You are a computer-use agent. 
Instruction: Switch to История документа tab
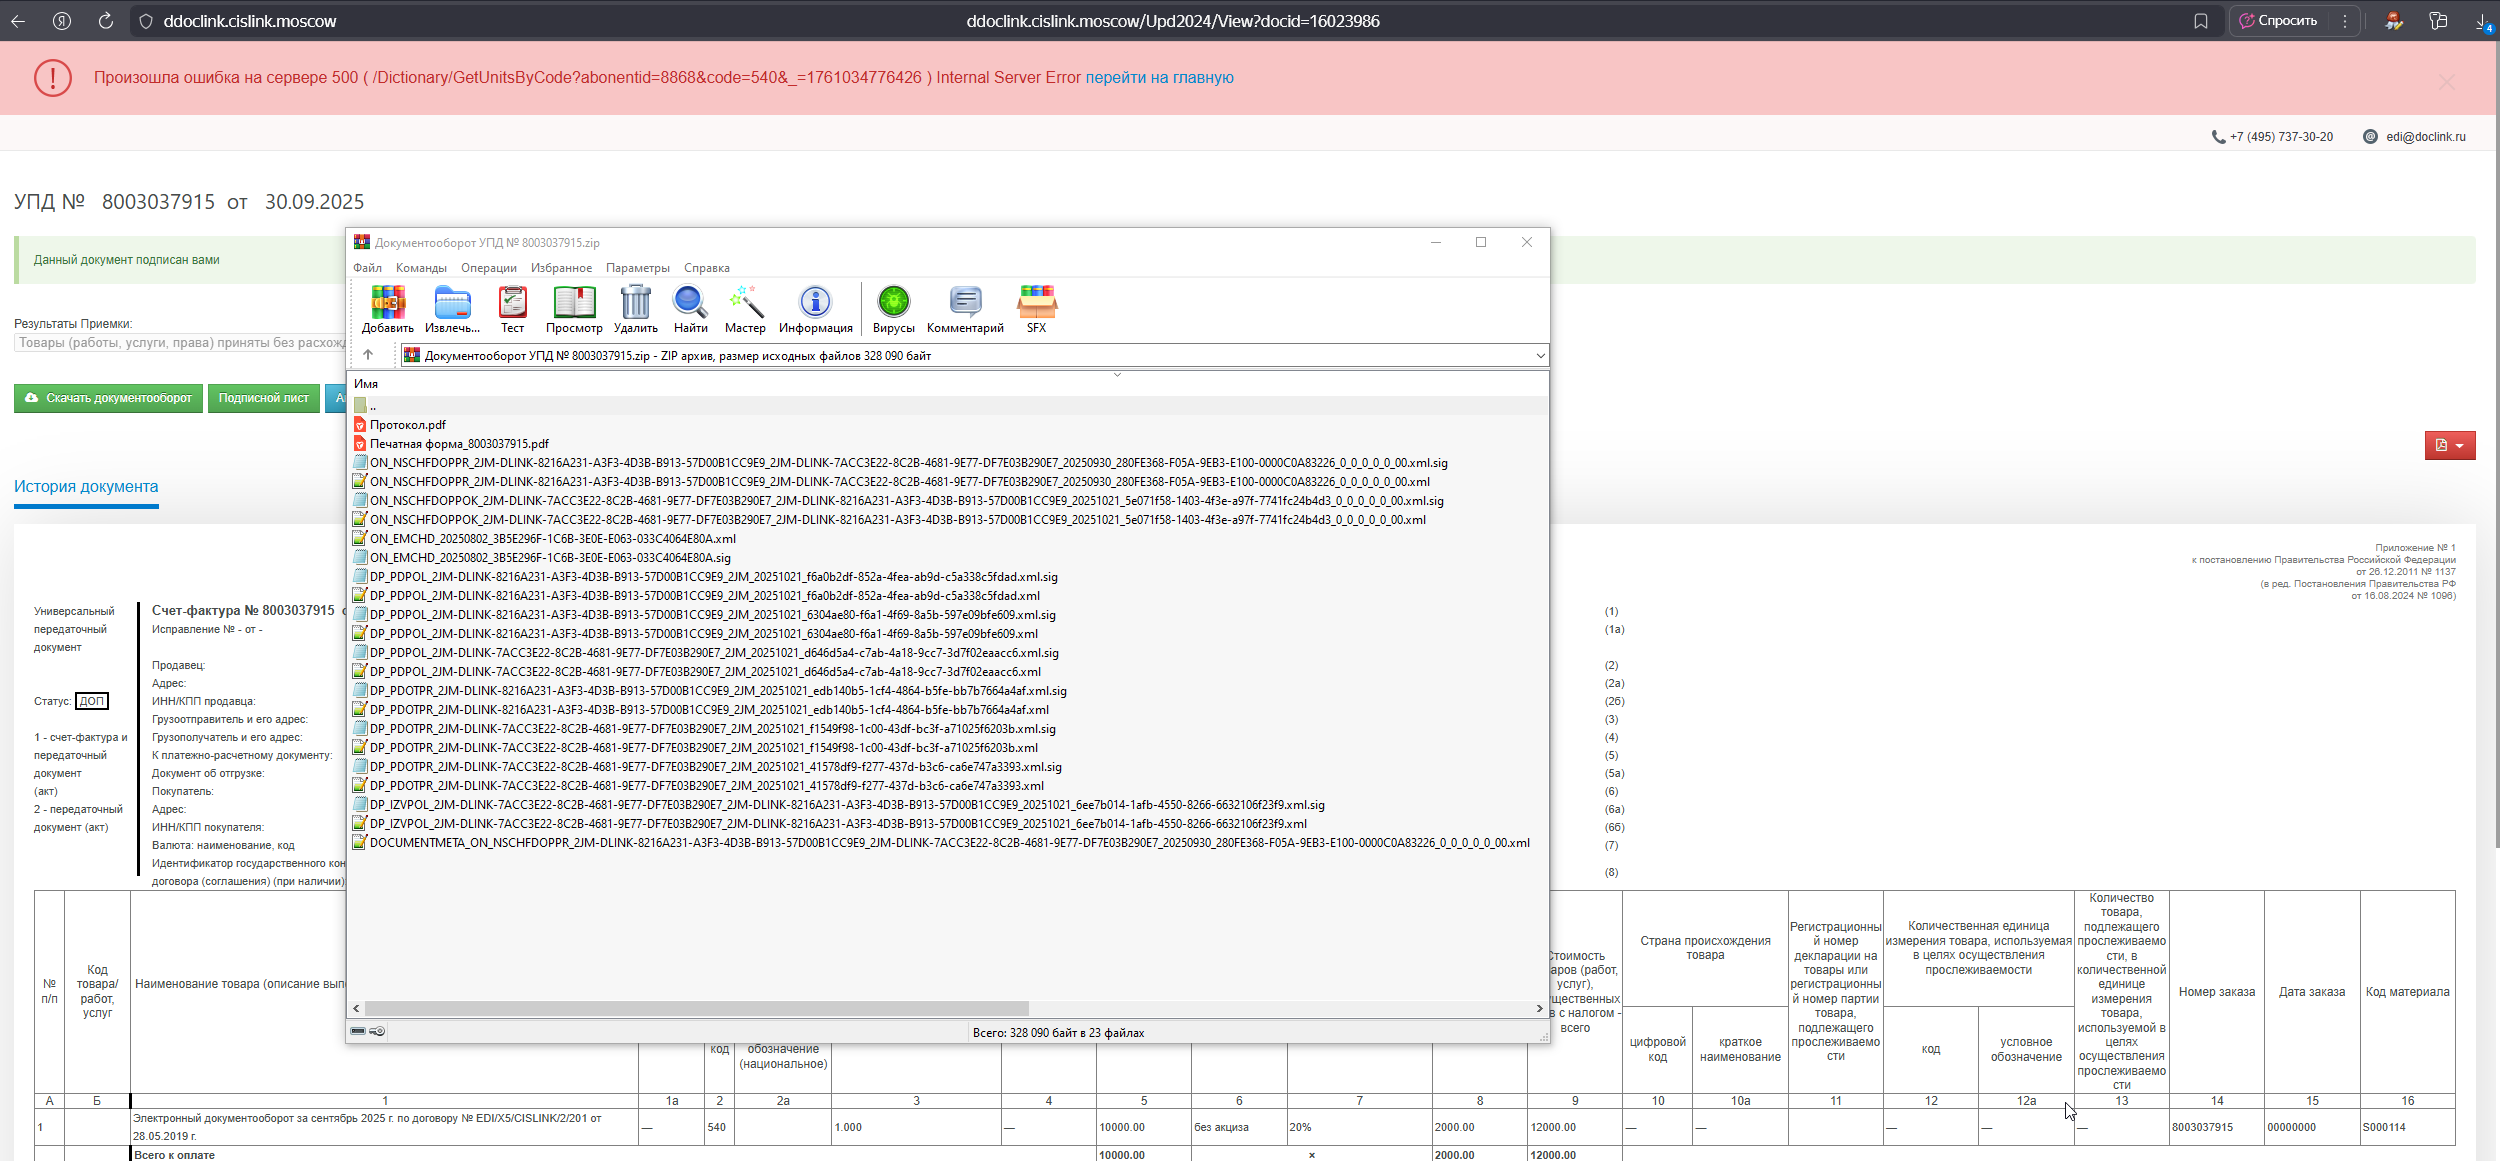[86, 487]
